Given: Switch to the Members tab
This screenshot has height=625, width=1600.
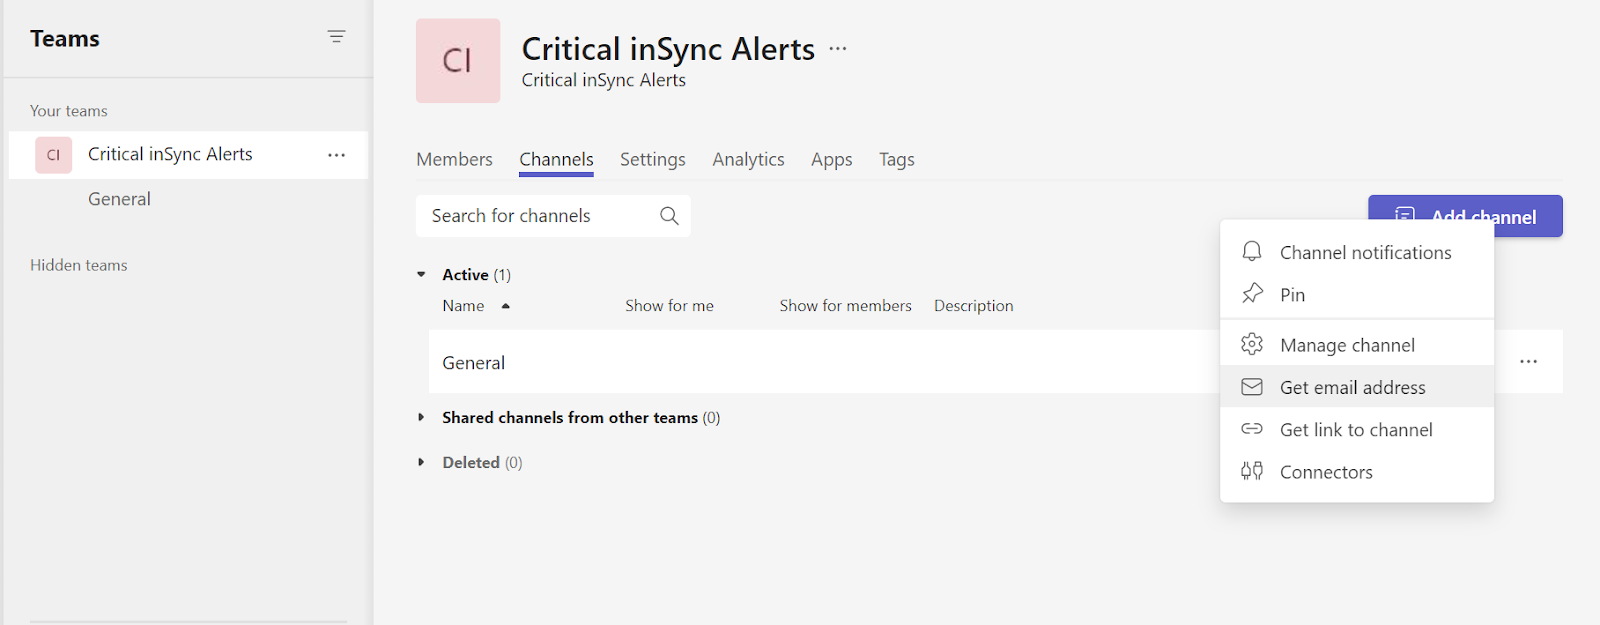Looking at the screenshot, I should point(454,159).
